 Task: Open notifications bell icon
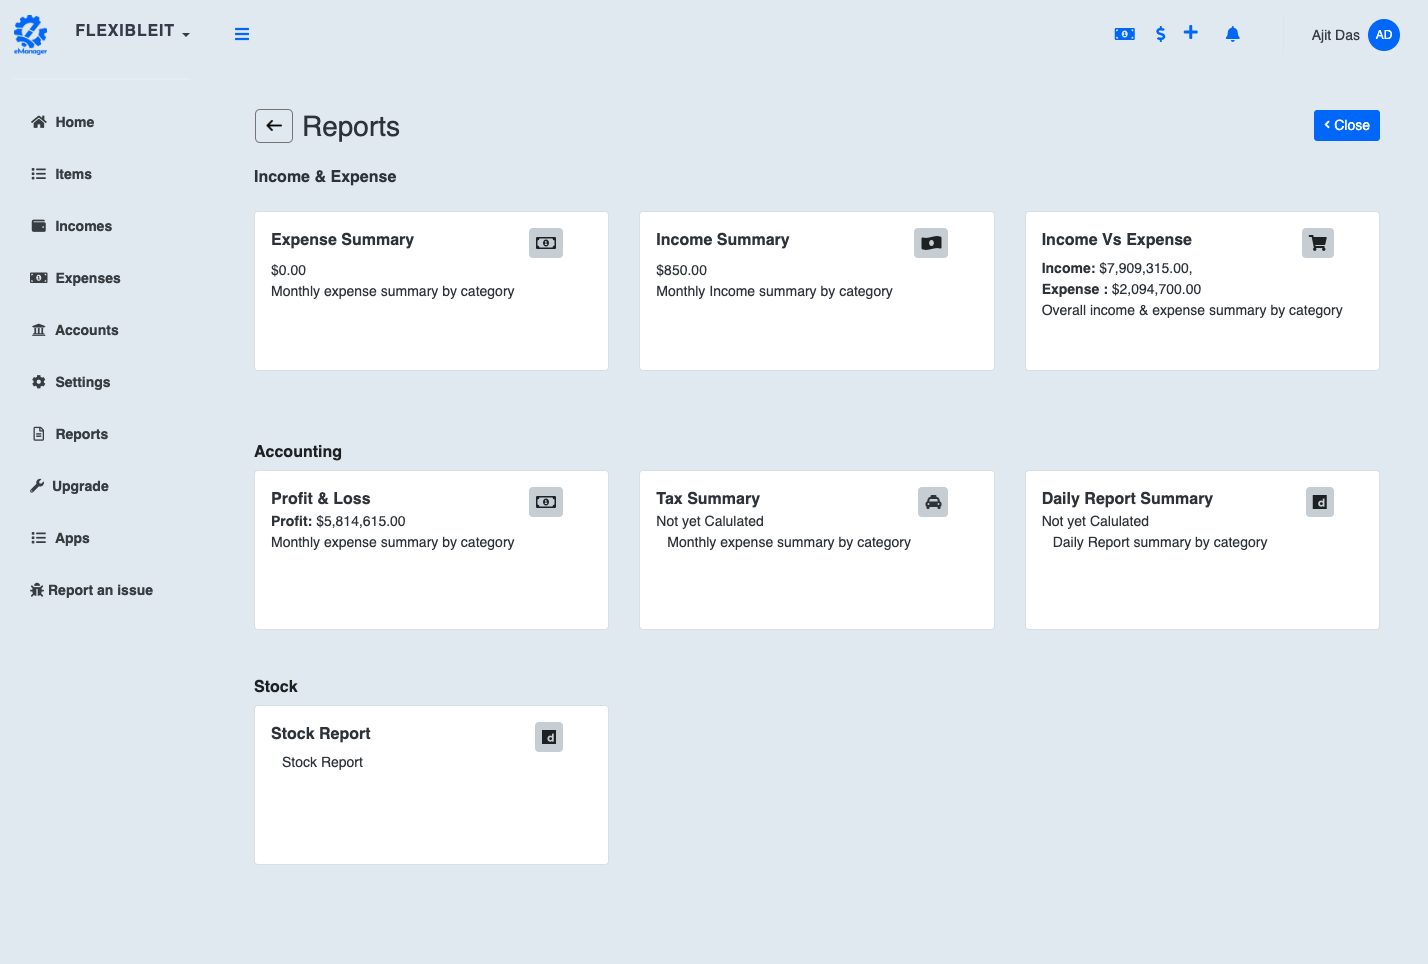1232,34
